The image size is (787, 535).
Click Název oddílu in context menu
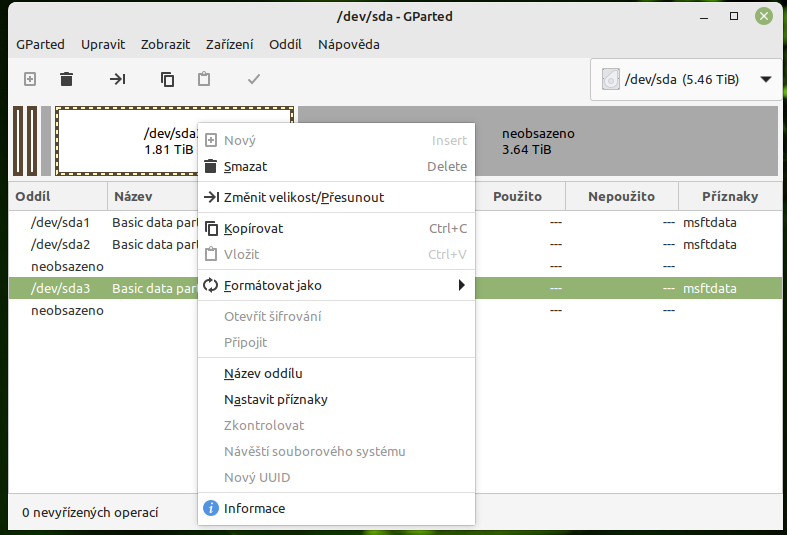[x=263, y=373]
